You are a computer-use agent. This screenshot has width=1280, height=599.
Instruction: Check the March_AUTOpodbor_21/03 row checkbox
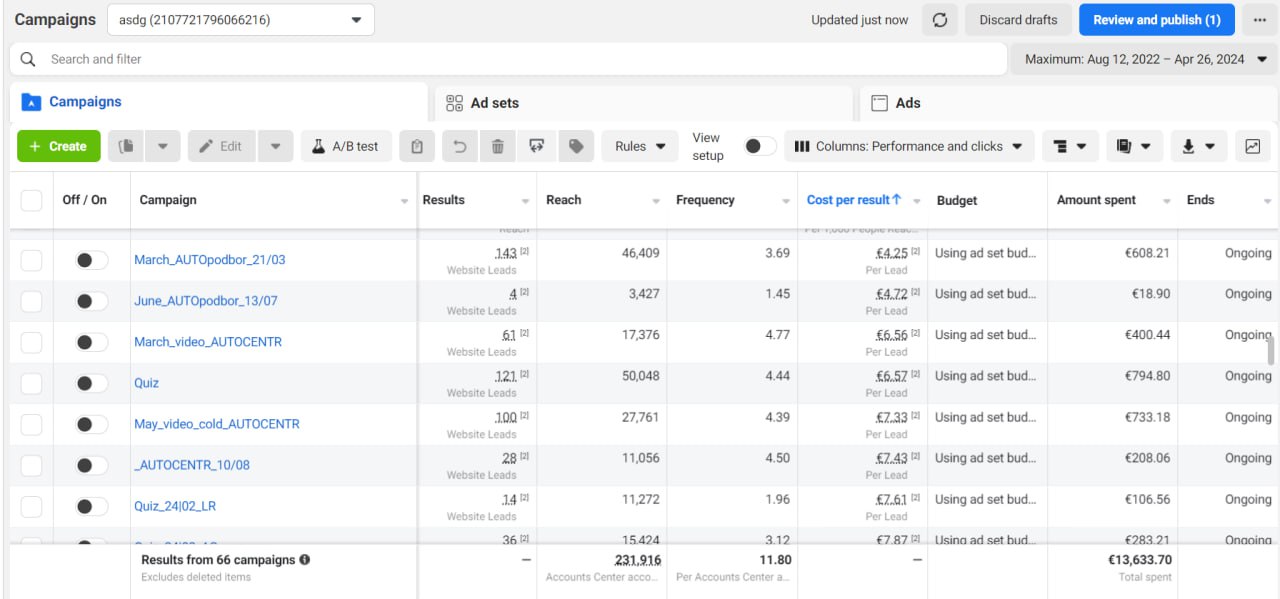32,260
